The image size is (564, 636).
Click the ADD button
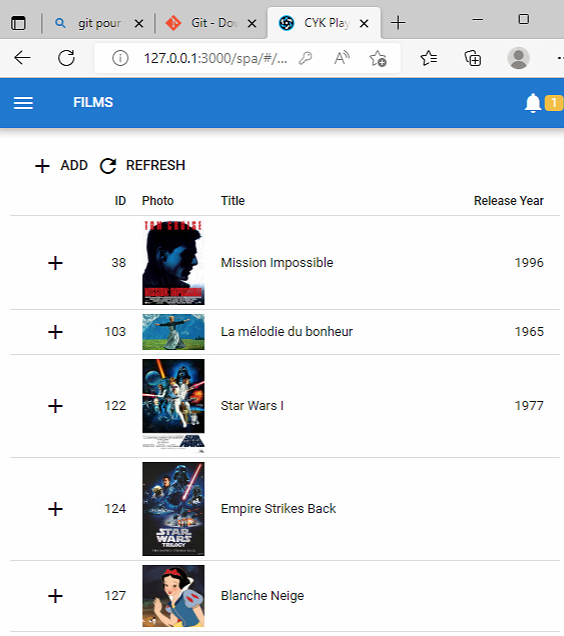61,165
